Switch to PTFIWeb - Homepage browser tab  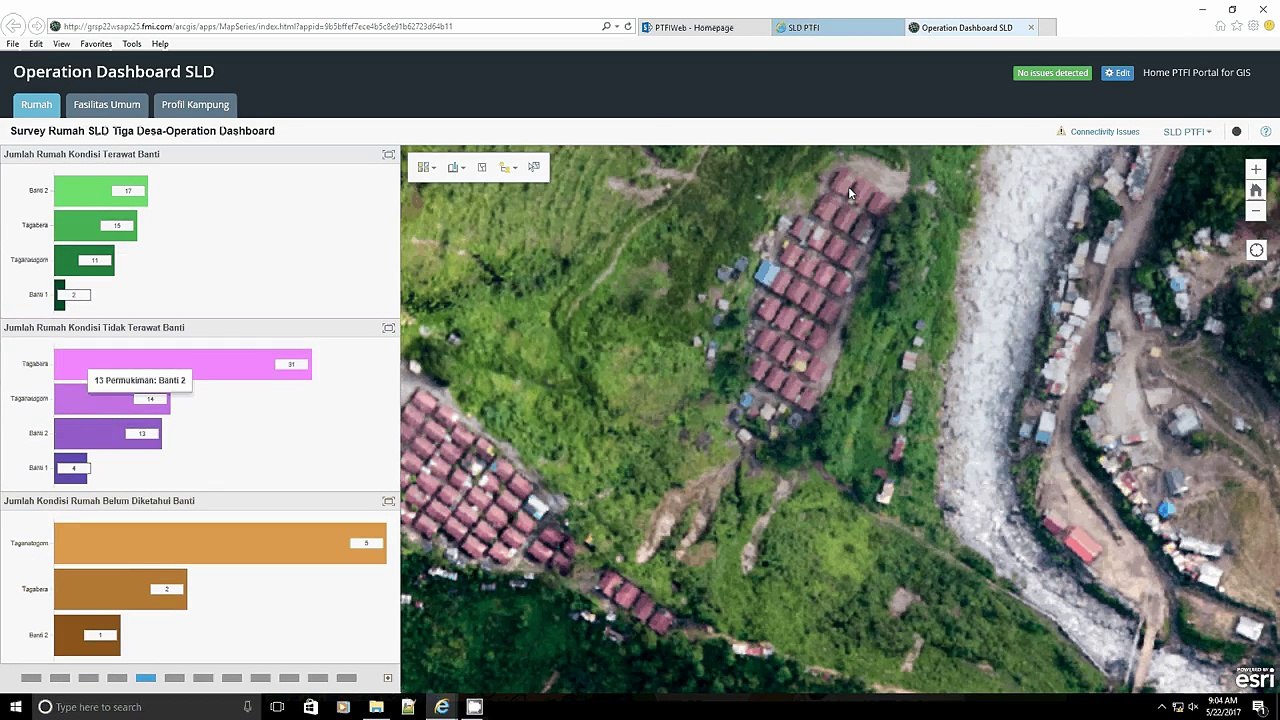[x=704, y=27]
